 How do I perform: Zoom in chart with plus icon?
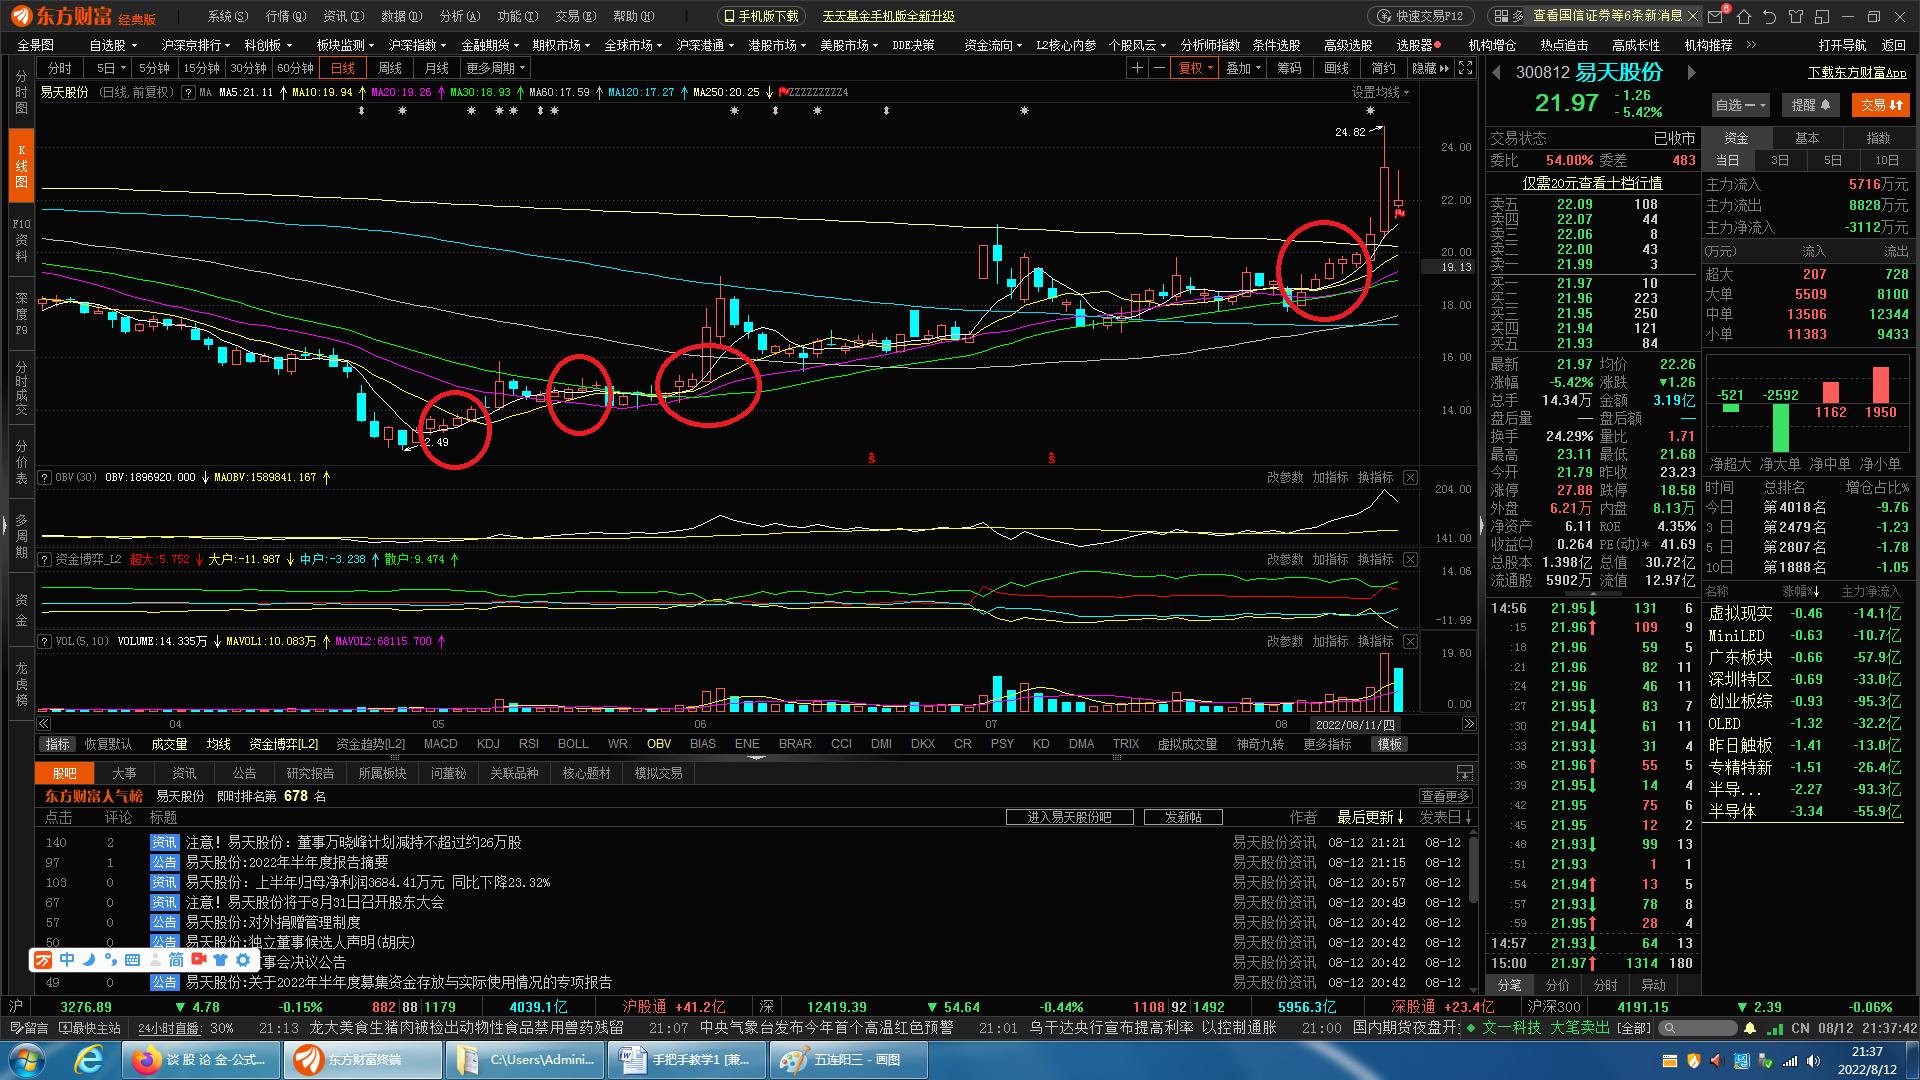click(1136, 68)
